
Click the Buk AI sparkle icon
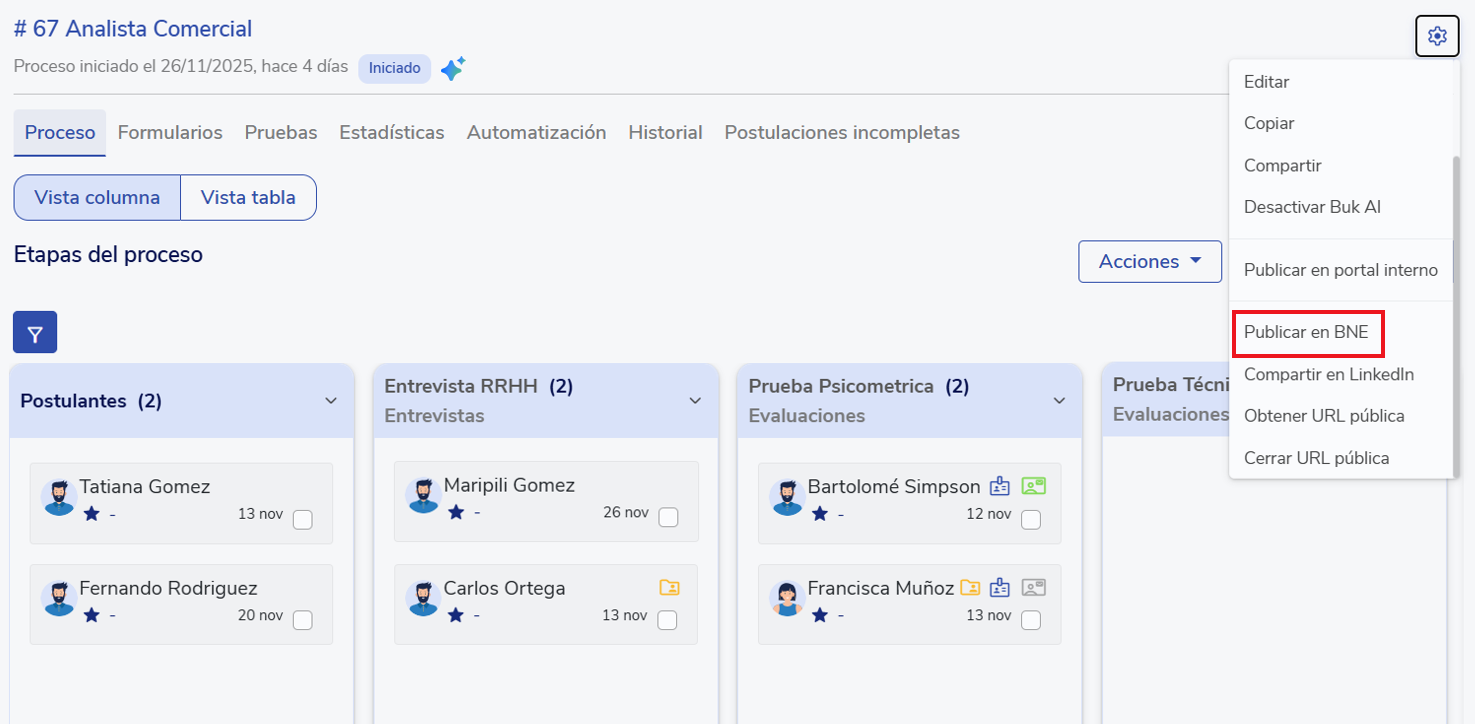click(453, 69)
